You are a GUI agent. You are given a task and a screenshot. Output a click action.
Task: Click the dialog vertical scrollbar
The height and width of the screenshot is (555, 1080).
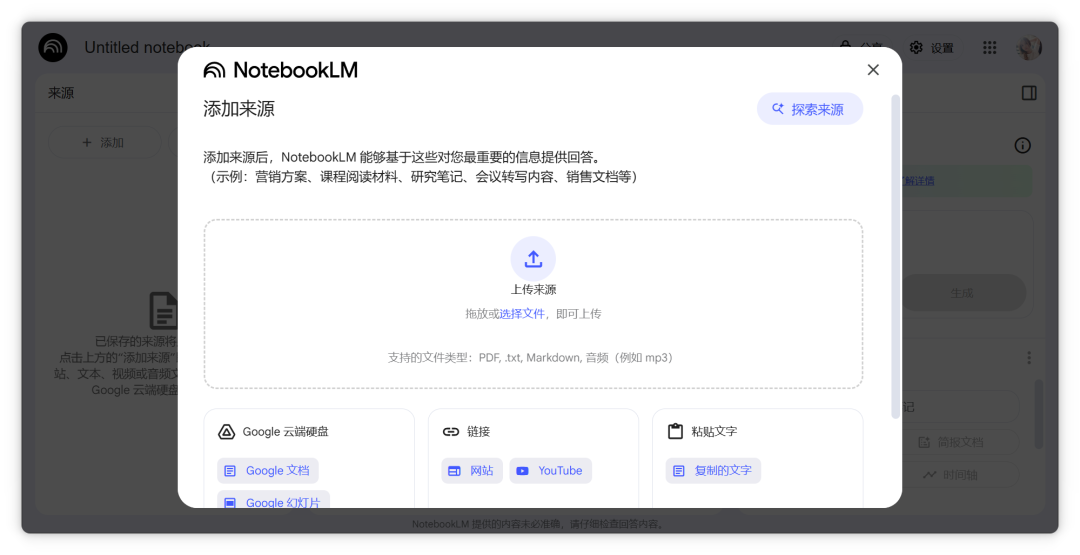(895, 256)
